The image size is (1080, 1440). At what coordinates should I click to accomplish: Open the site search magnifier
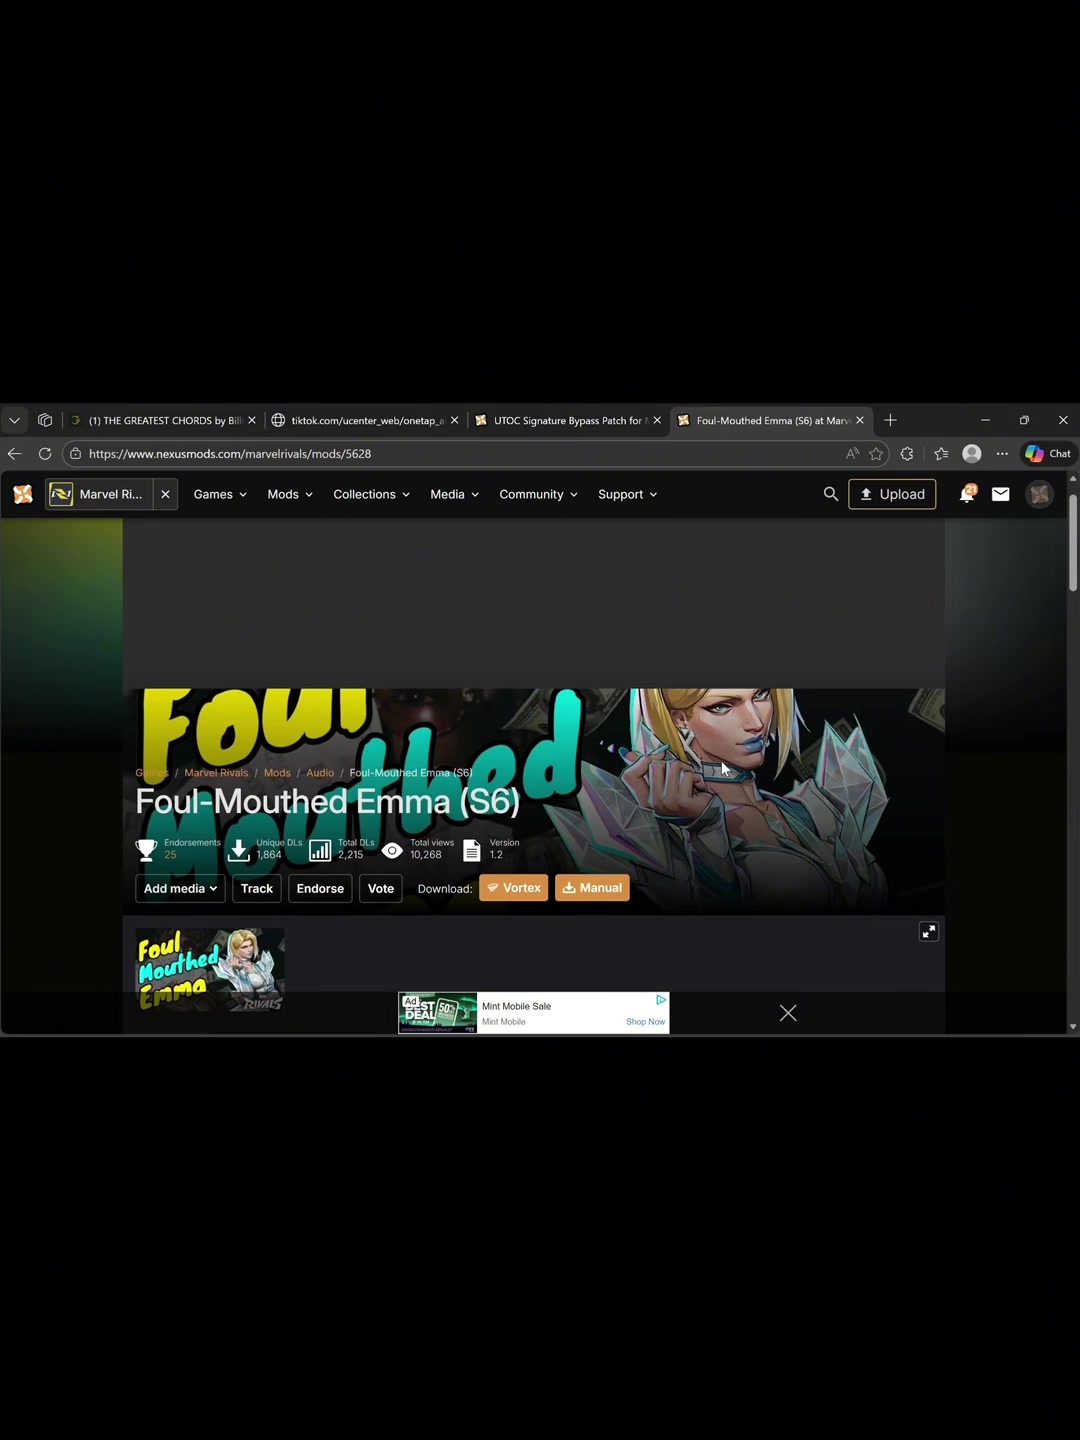(x=830, y=494)
